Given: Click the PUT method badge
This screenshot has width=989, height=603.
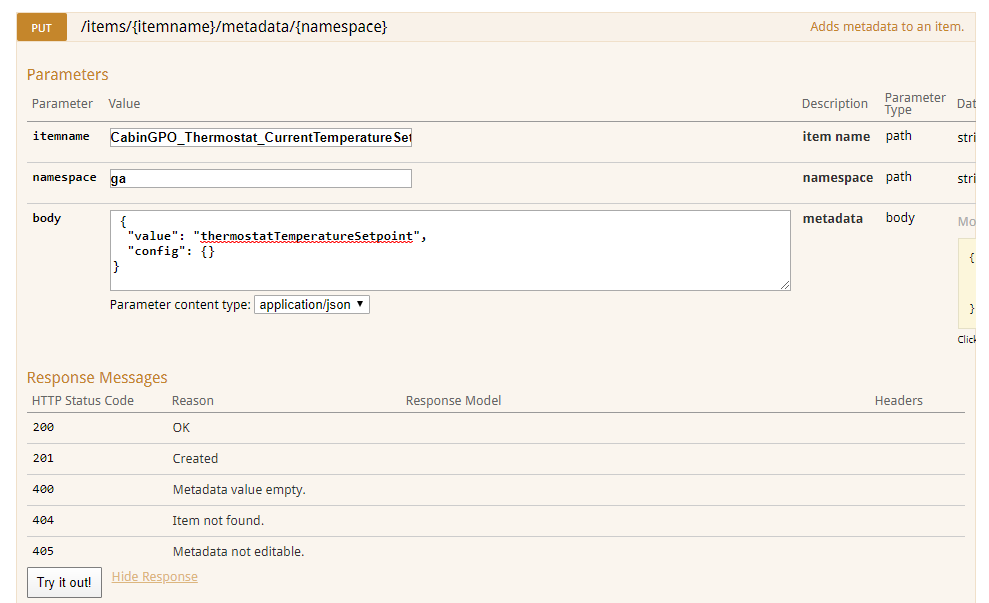Looking at the screenshot, I should pos(41,27).
